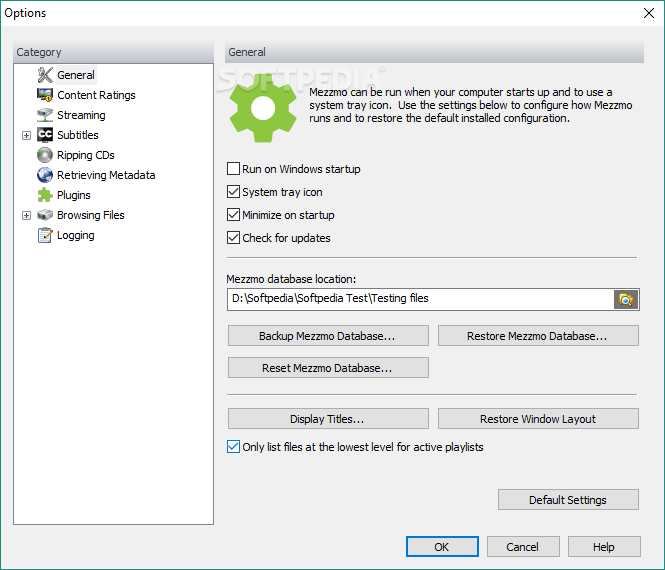Select Subtitles in the category list

pos(78,135)
